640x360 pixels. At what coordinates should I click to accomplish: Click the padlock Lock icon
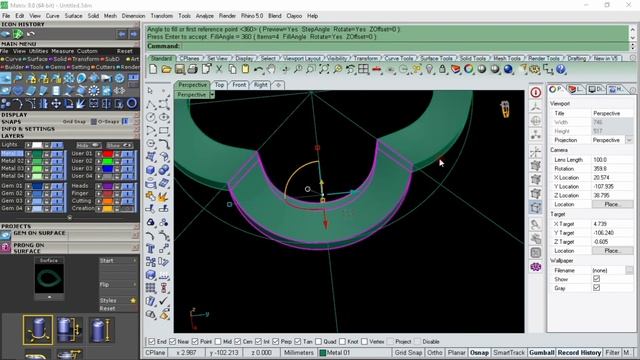tap(442, 69)
